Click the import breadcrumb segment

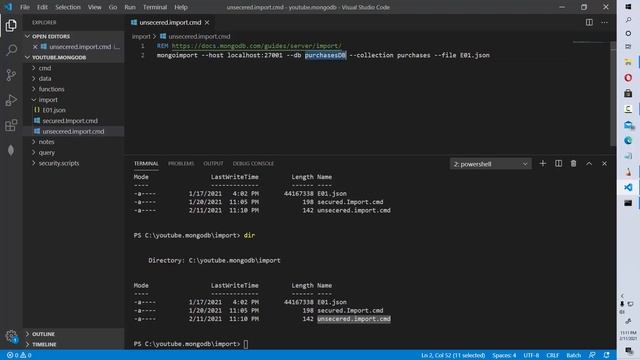(141, 36)
